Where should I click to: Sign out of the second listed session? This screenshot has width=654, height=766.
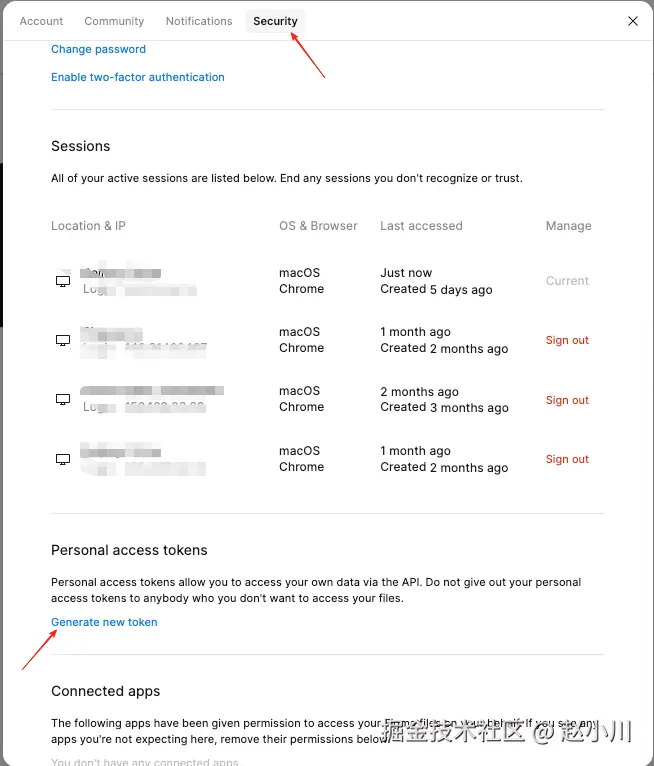567,340
